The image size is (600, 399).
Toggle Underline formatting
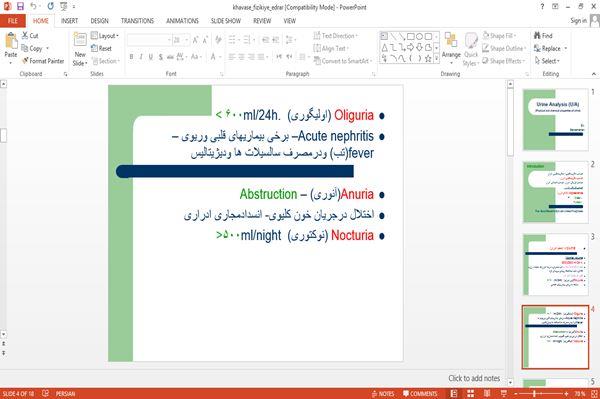[151, 57]
